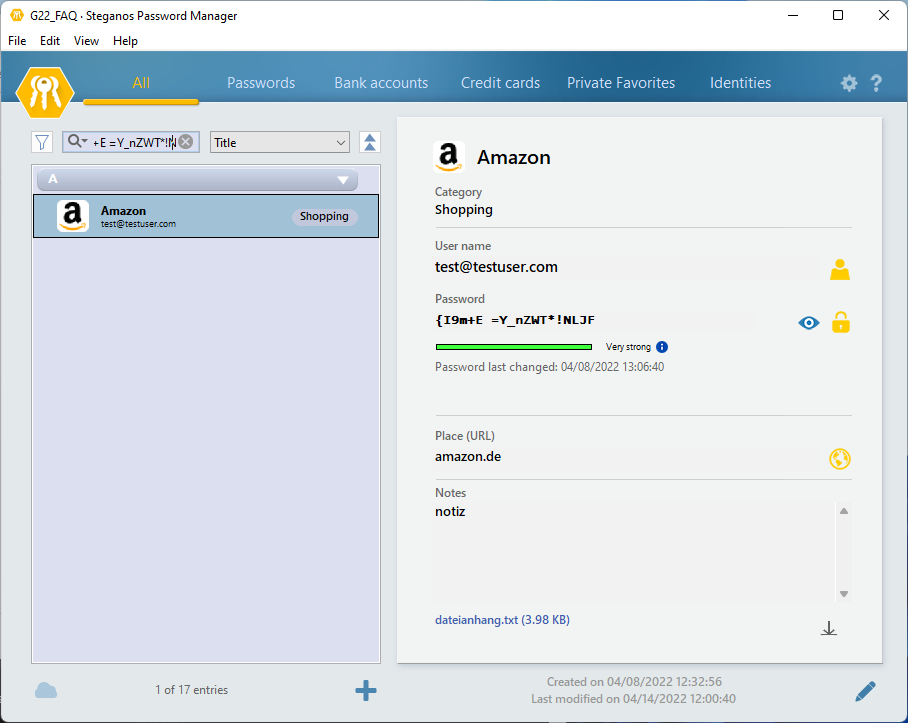Toggle sort order arrows button
This screenshot has width=908, height=723.
coord(370,142)
